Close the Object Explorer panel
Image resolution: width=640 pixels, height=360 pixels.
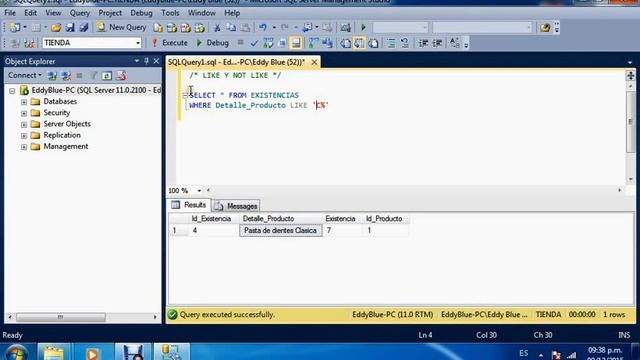click(156, 61)
